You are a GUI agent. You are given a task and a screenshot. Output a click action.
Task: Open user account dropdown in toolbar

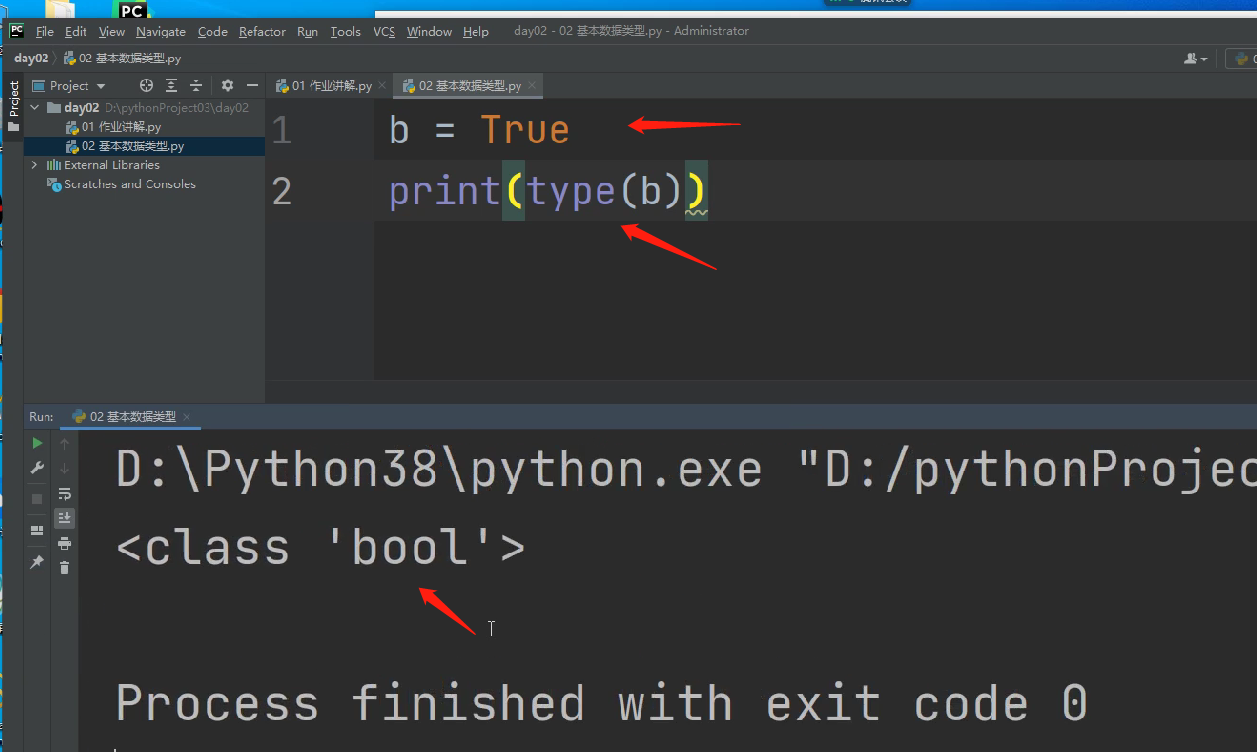point(1195,59)
